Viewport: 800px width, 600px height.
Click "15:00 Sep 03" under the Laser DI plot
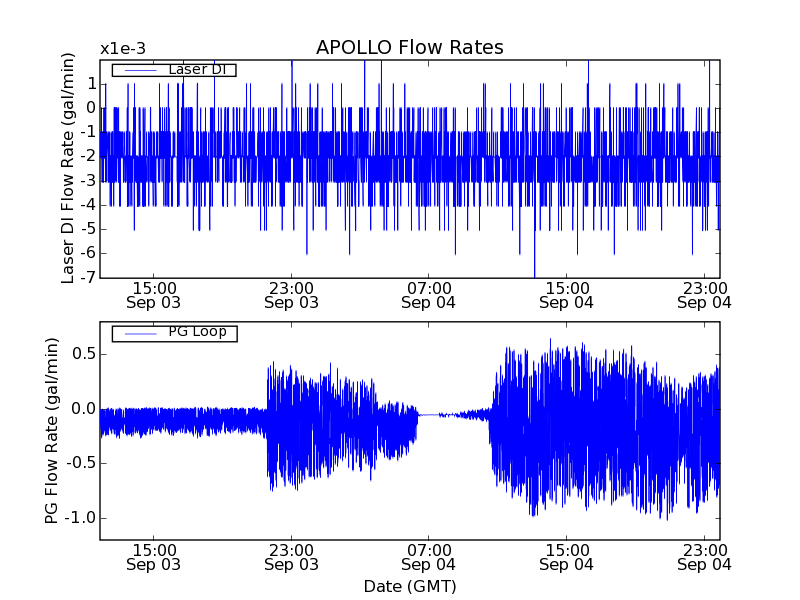point(154,295)
